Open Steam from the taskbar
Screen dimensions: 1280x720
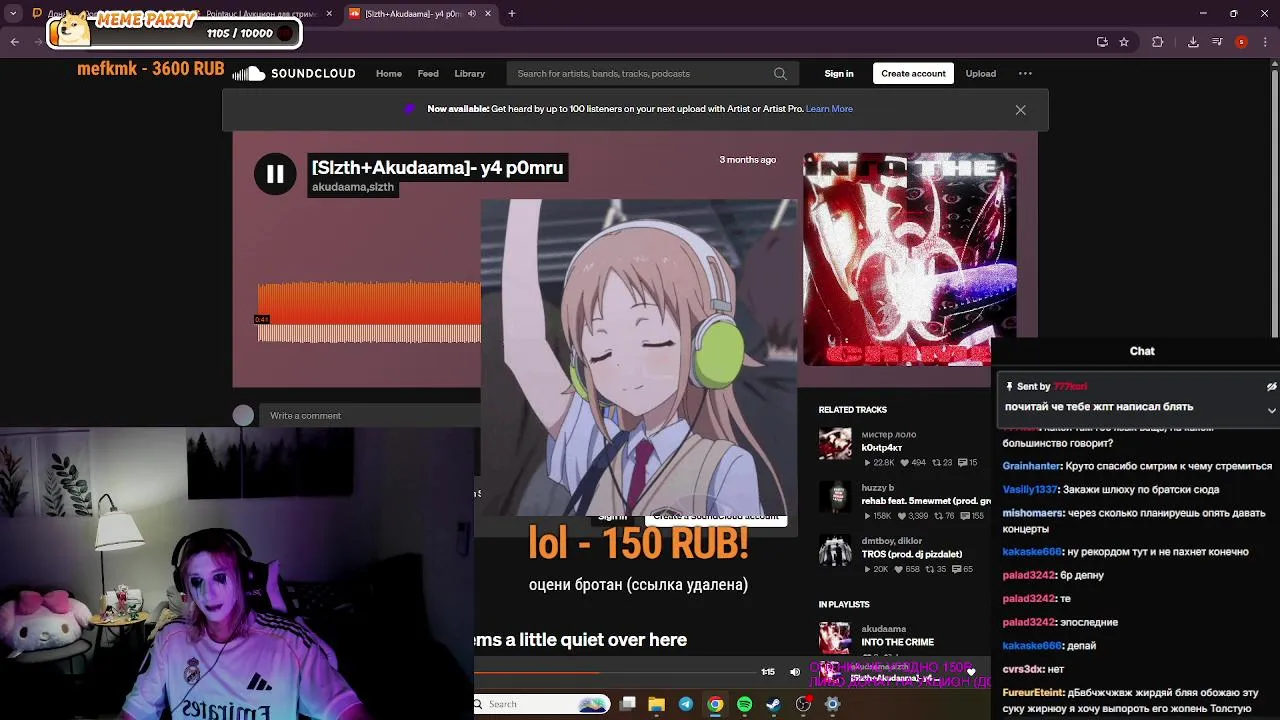point(773,704)
